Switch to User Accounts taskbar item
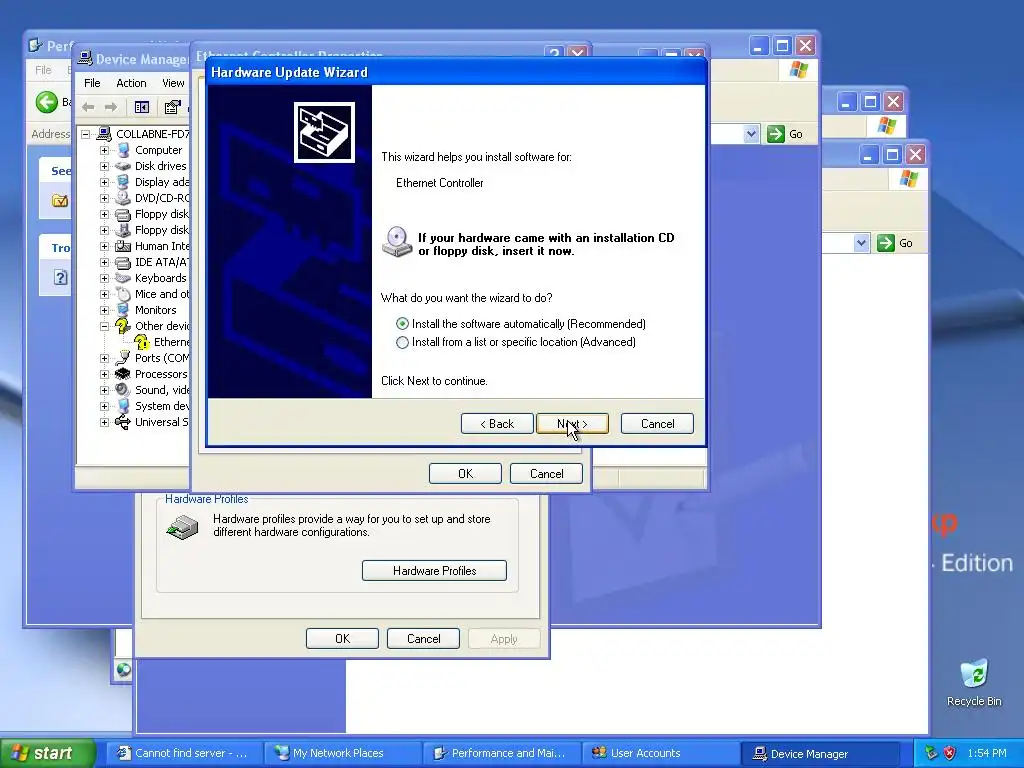 coord(660,753)
